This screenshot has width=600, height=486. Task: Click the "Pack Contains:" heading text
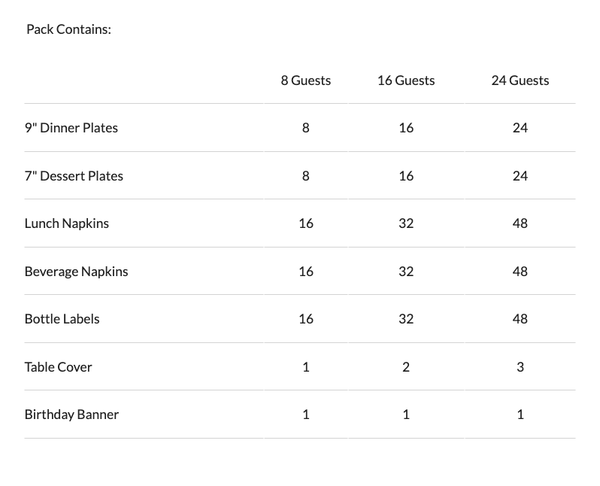[x=68, y=29]
